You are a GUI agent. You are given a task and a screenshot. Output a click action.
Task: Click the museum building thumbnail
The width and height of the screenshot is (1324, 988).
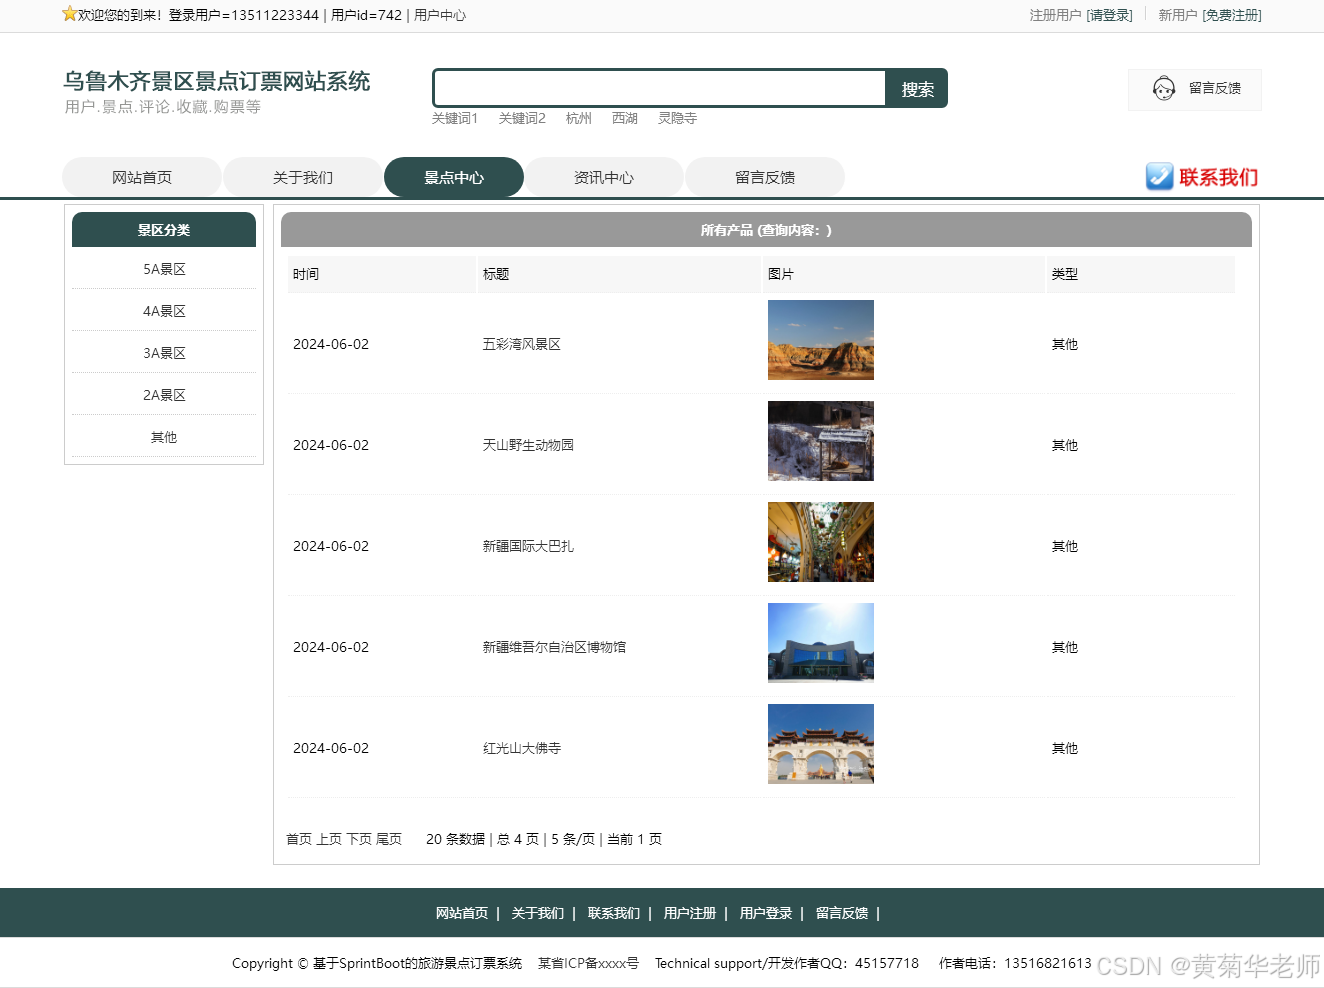821,643
